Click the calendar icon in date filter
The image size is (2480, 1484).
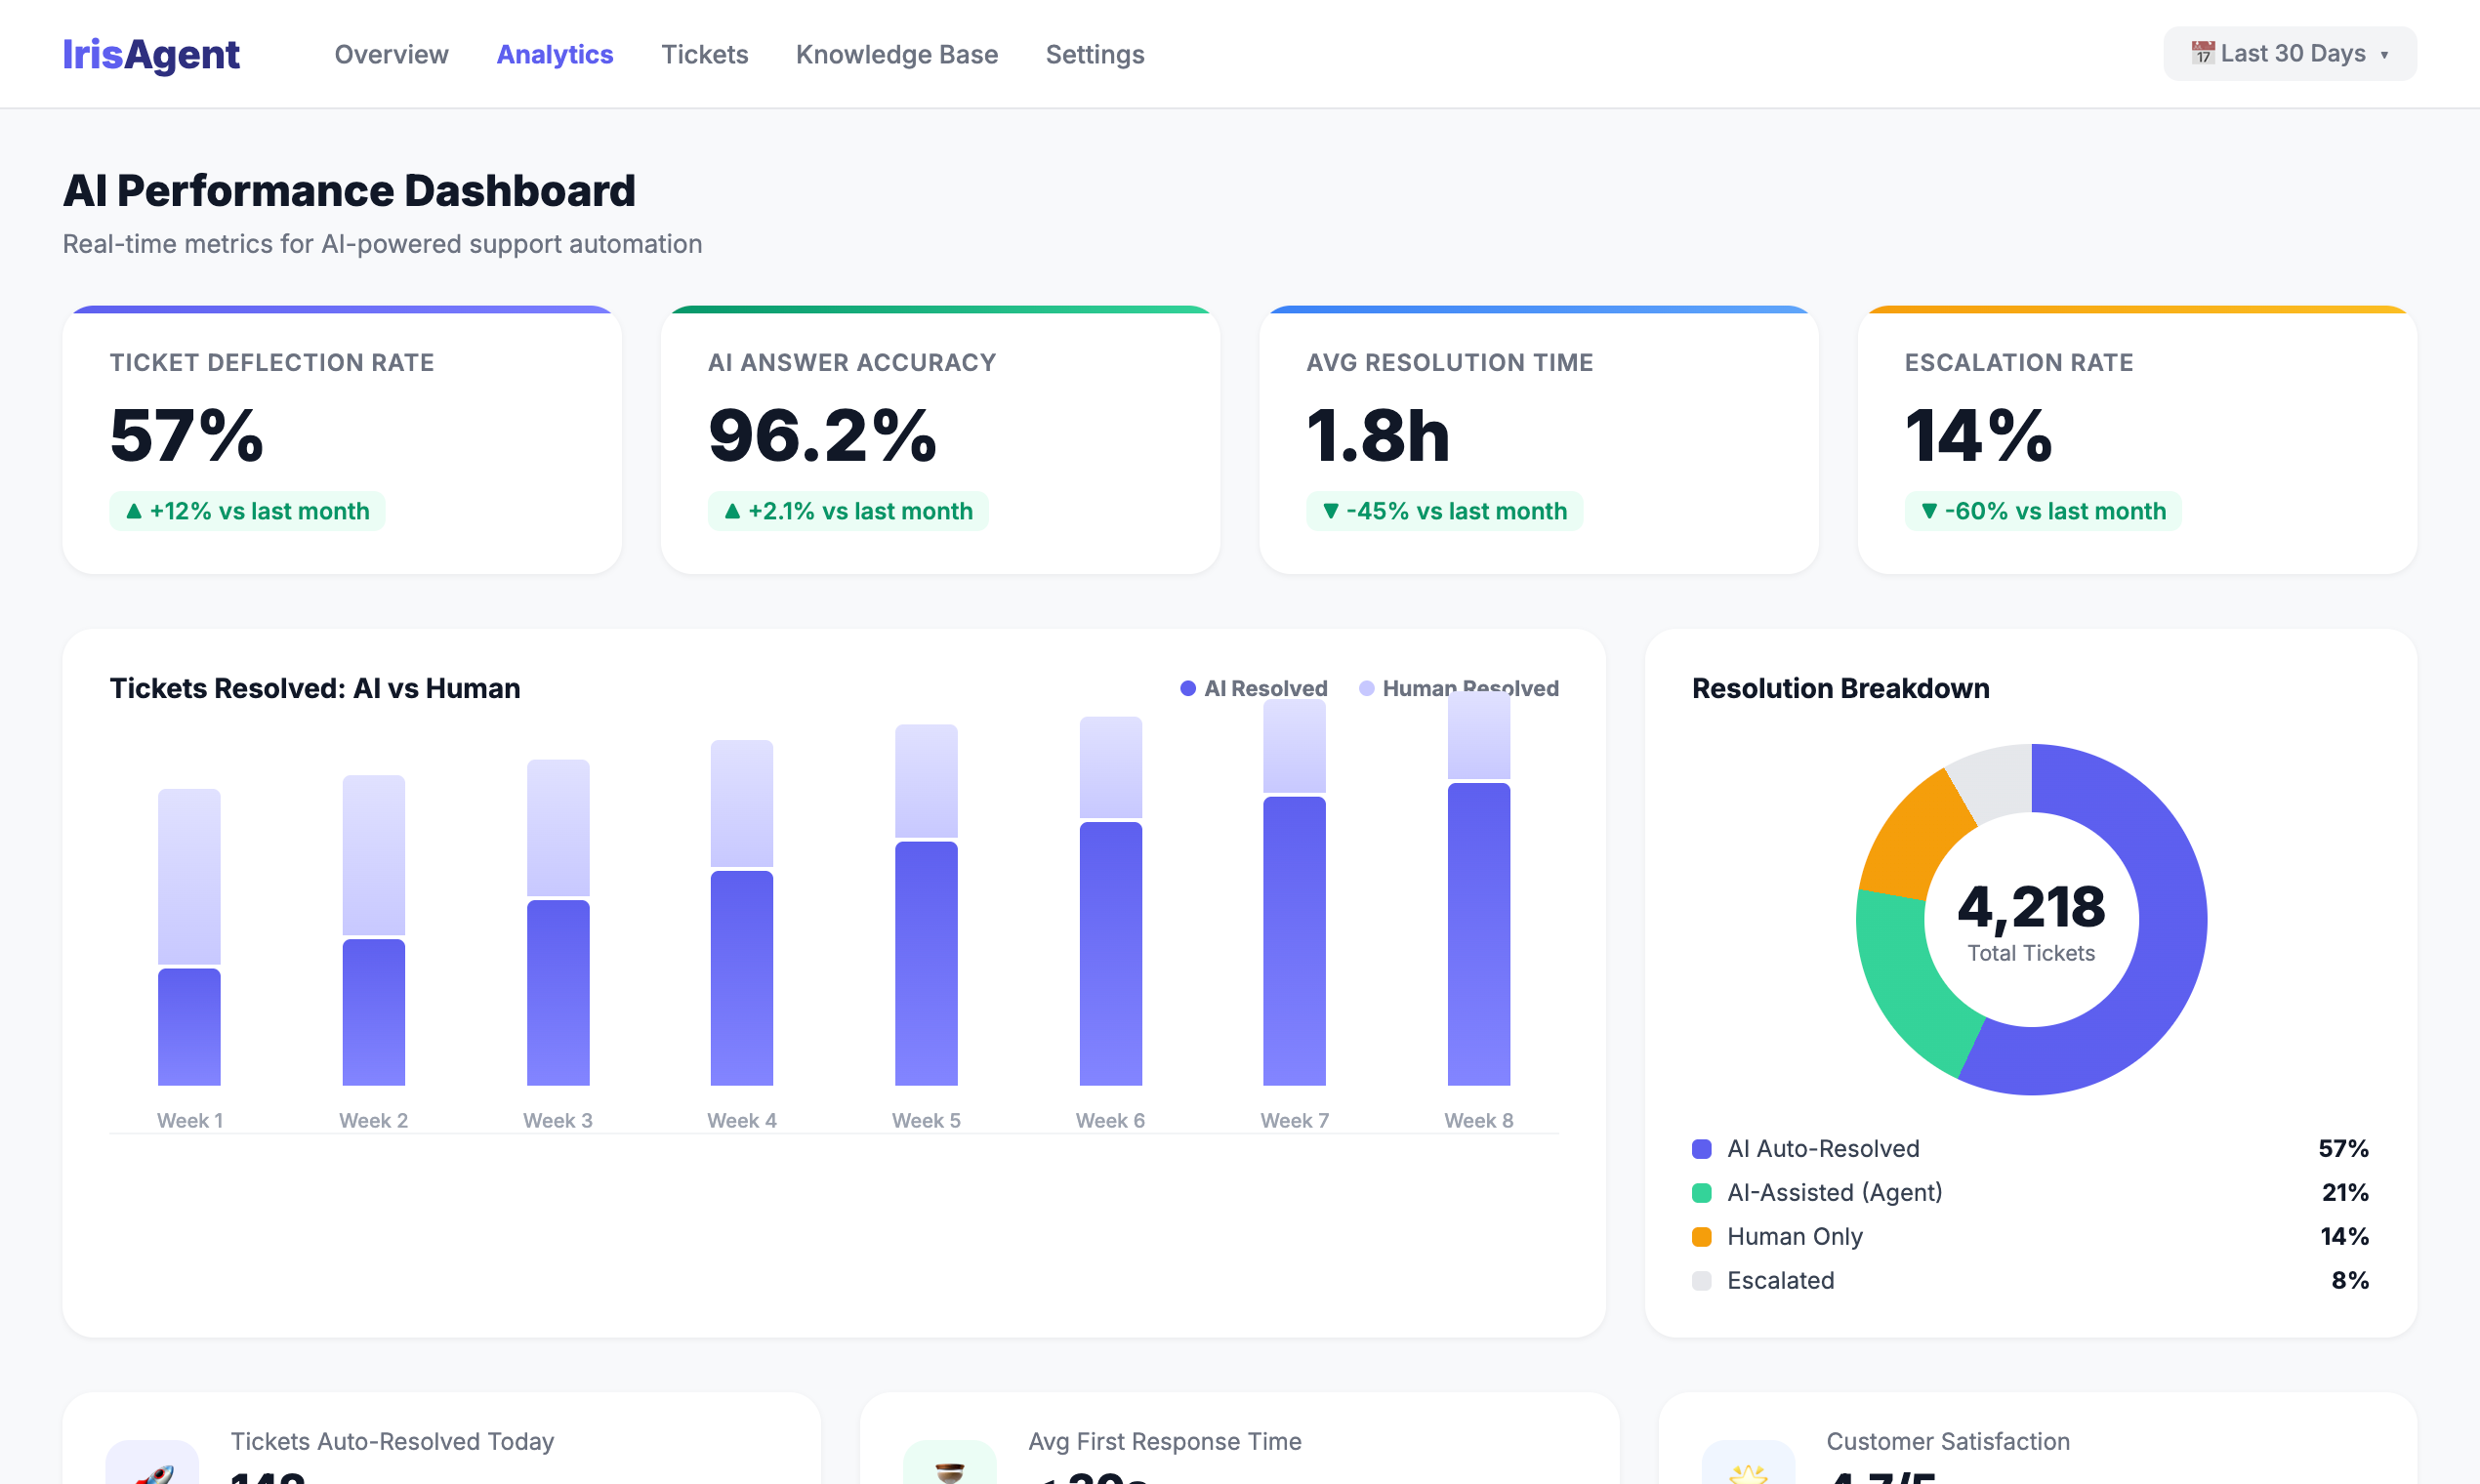[2202, 53]
